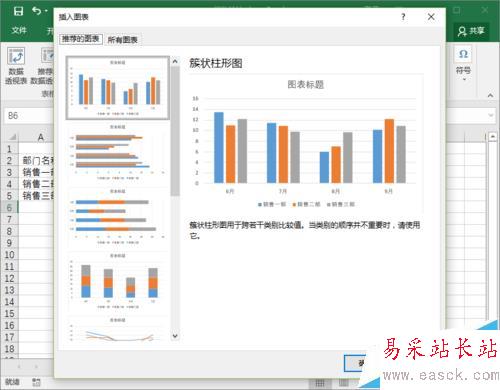Select row header 18

pyautogui.click(x=9, y=349)
